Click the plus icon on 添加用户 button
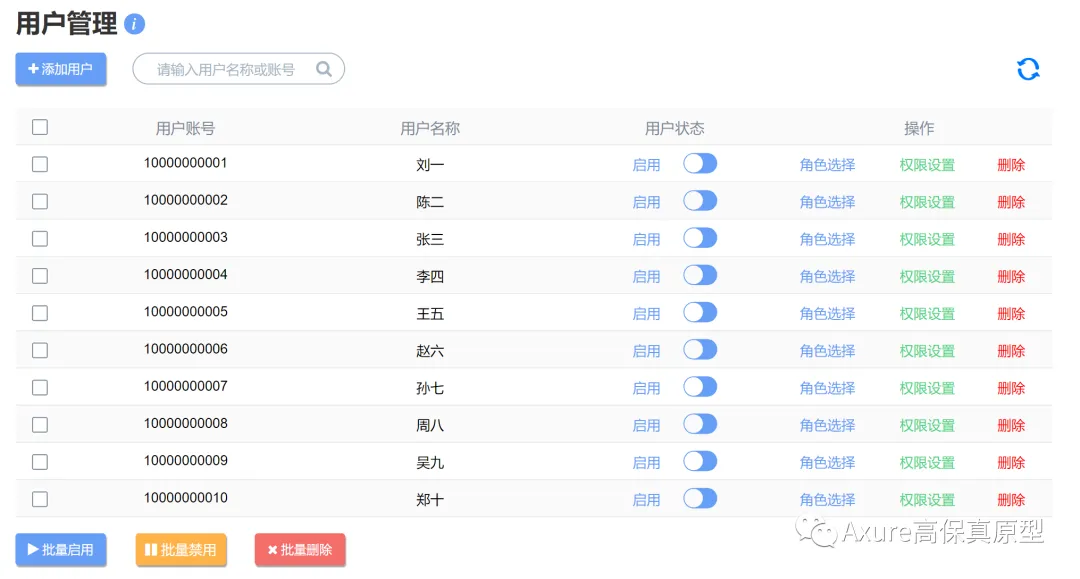Screen dimensions: 1080x579 [x=35, y=70]
